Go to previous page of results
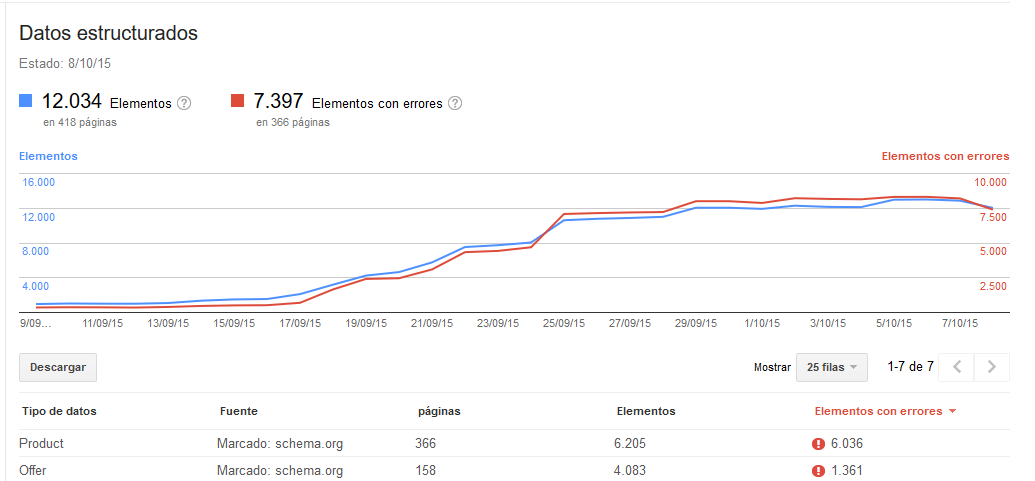1035x481 pixels. [x=956, y=368]
